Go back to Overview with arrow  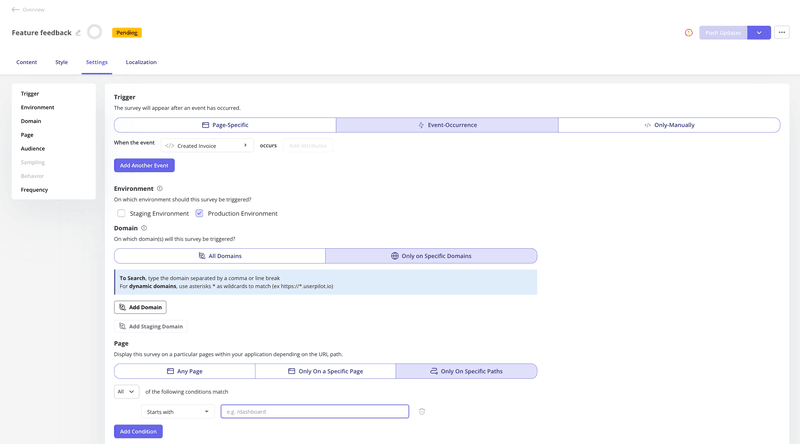[15, 9]
